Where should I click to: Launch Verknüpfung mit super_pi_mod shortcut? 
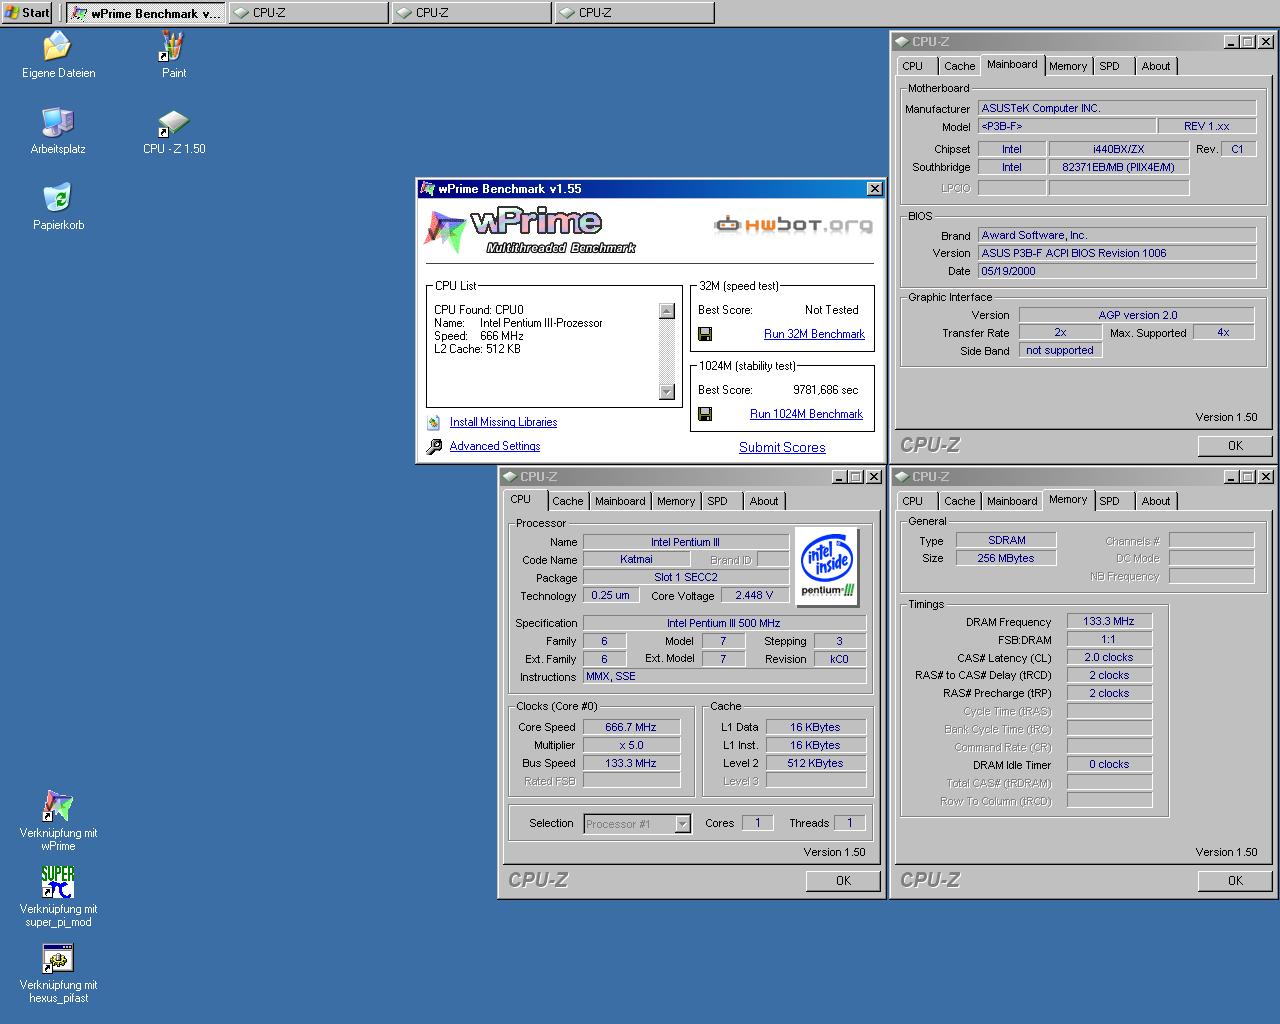coord(58,897)
